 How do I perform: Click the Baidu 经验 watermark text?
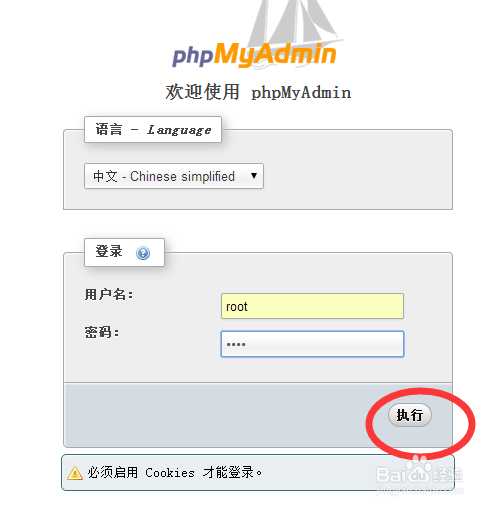[447, 475]
